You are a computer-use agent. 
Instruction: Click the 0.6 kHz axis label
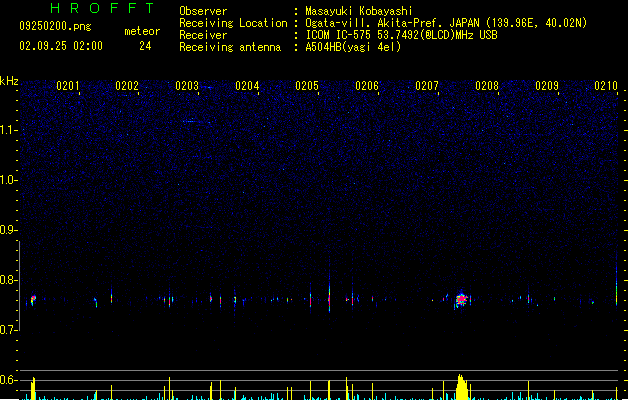8,380
